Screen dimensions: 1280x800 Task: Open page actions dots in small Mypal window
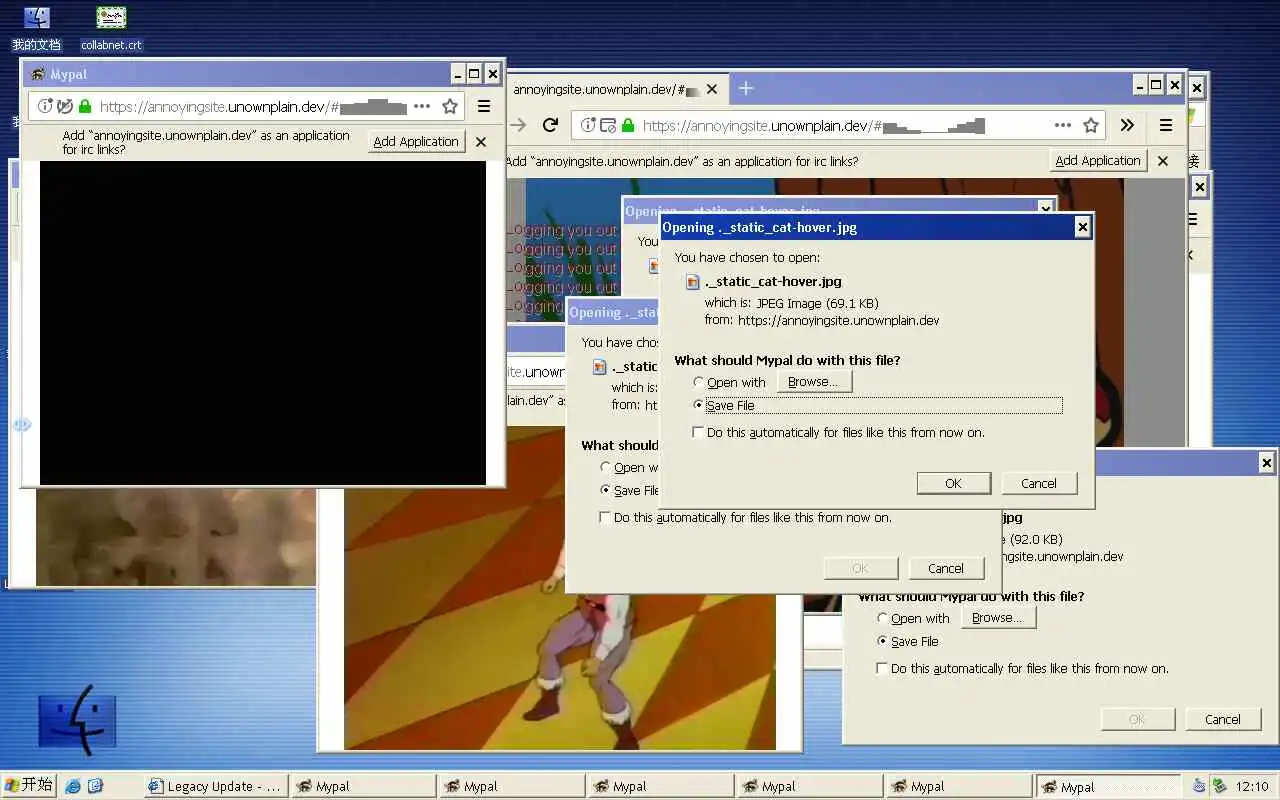tap(422, 106)
